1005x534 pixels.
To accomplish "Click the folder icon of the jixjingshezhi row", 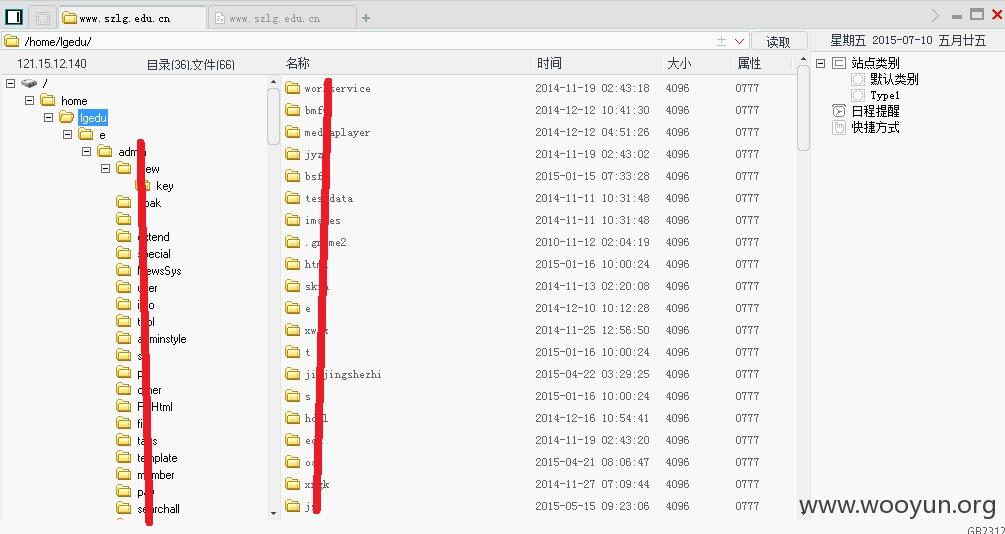I will coord(293,374).
